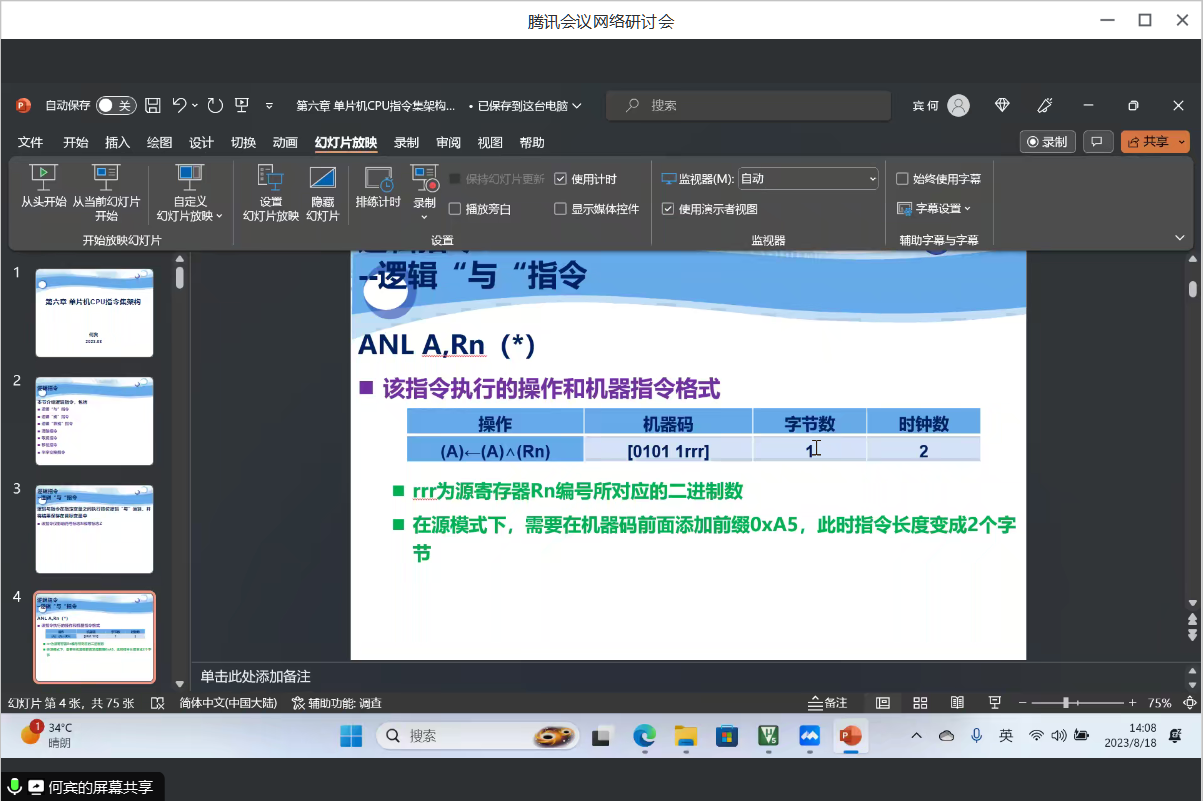
Task: Switch to the View (视图) tab
Action: click(490, 142)
